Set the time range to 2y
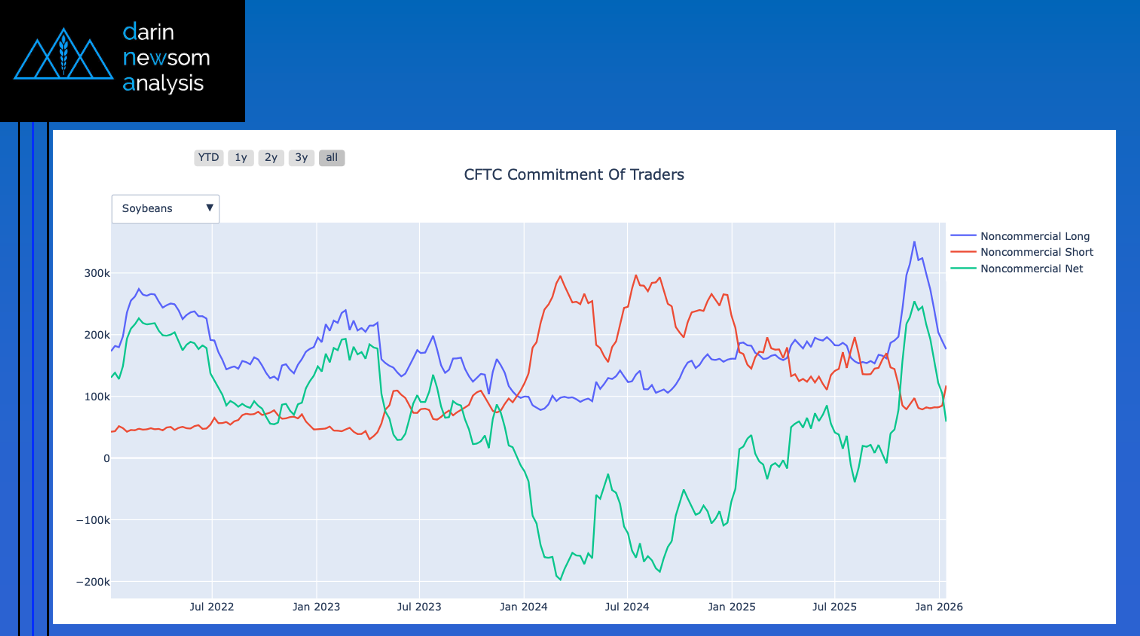 pyautogui.click(x=271, y=158)
